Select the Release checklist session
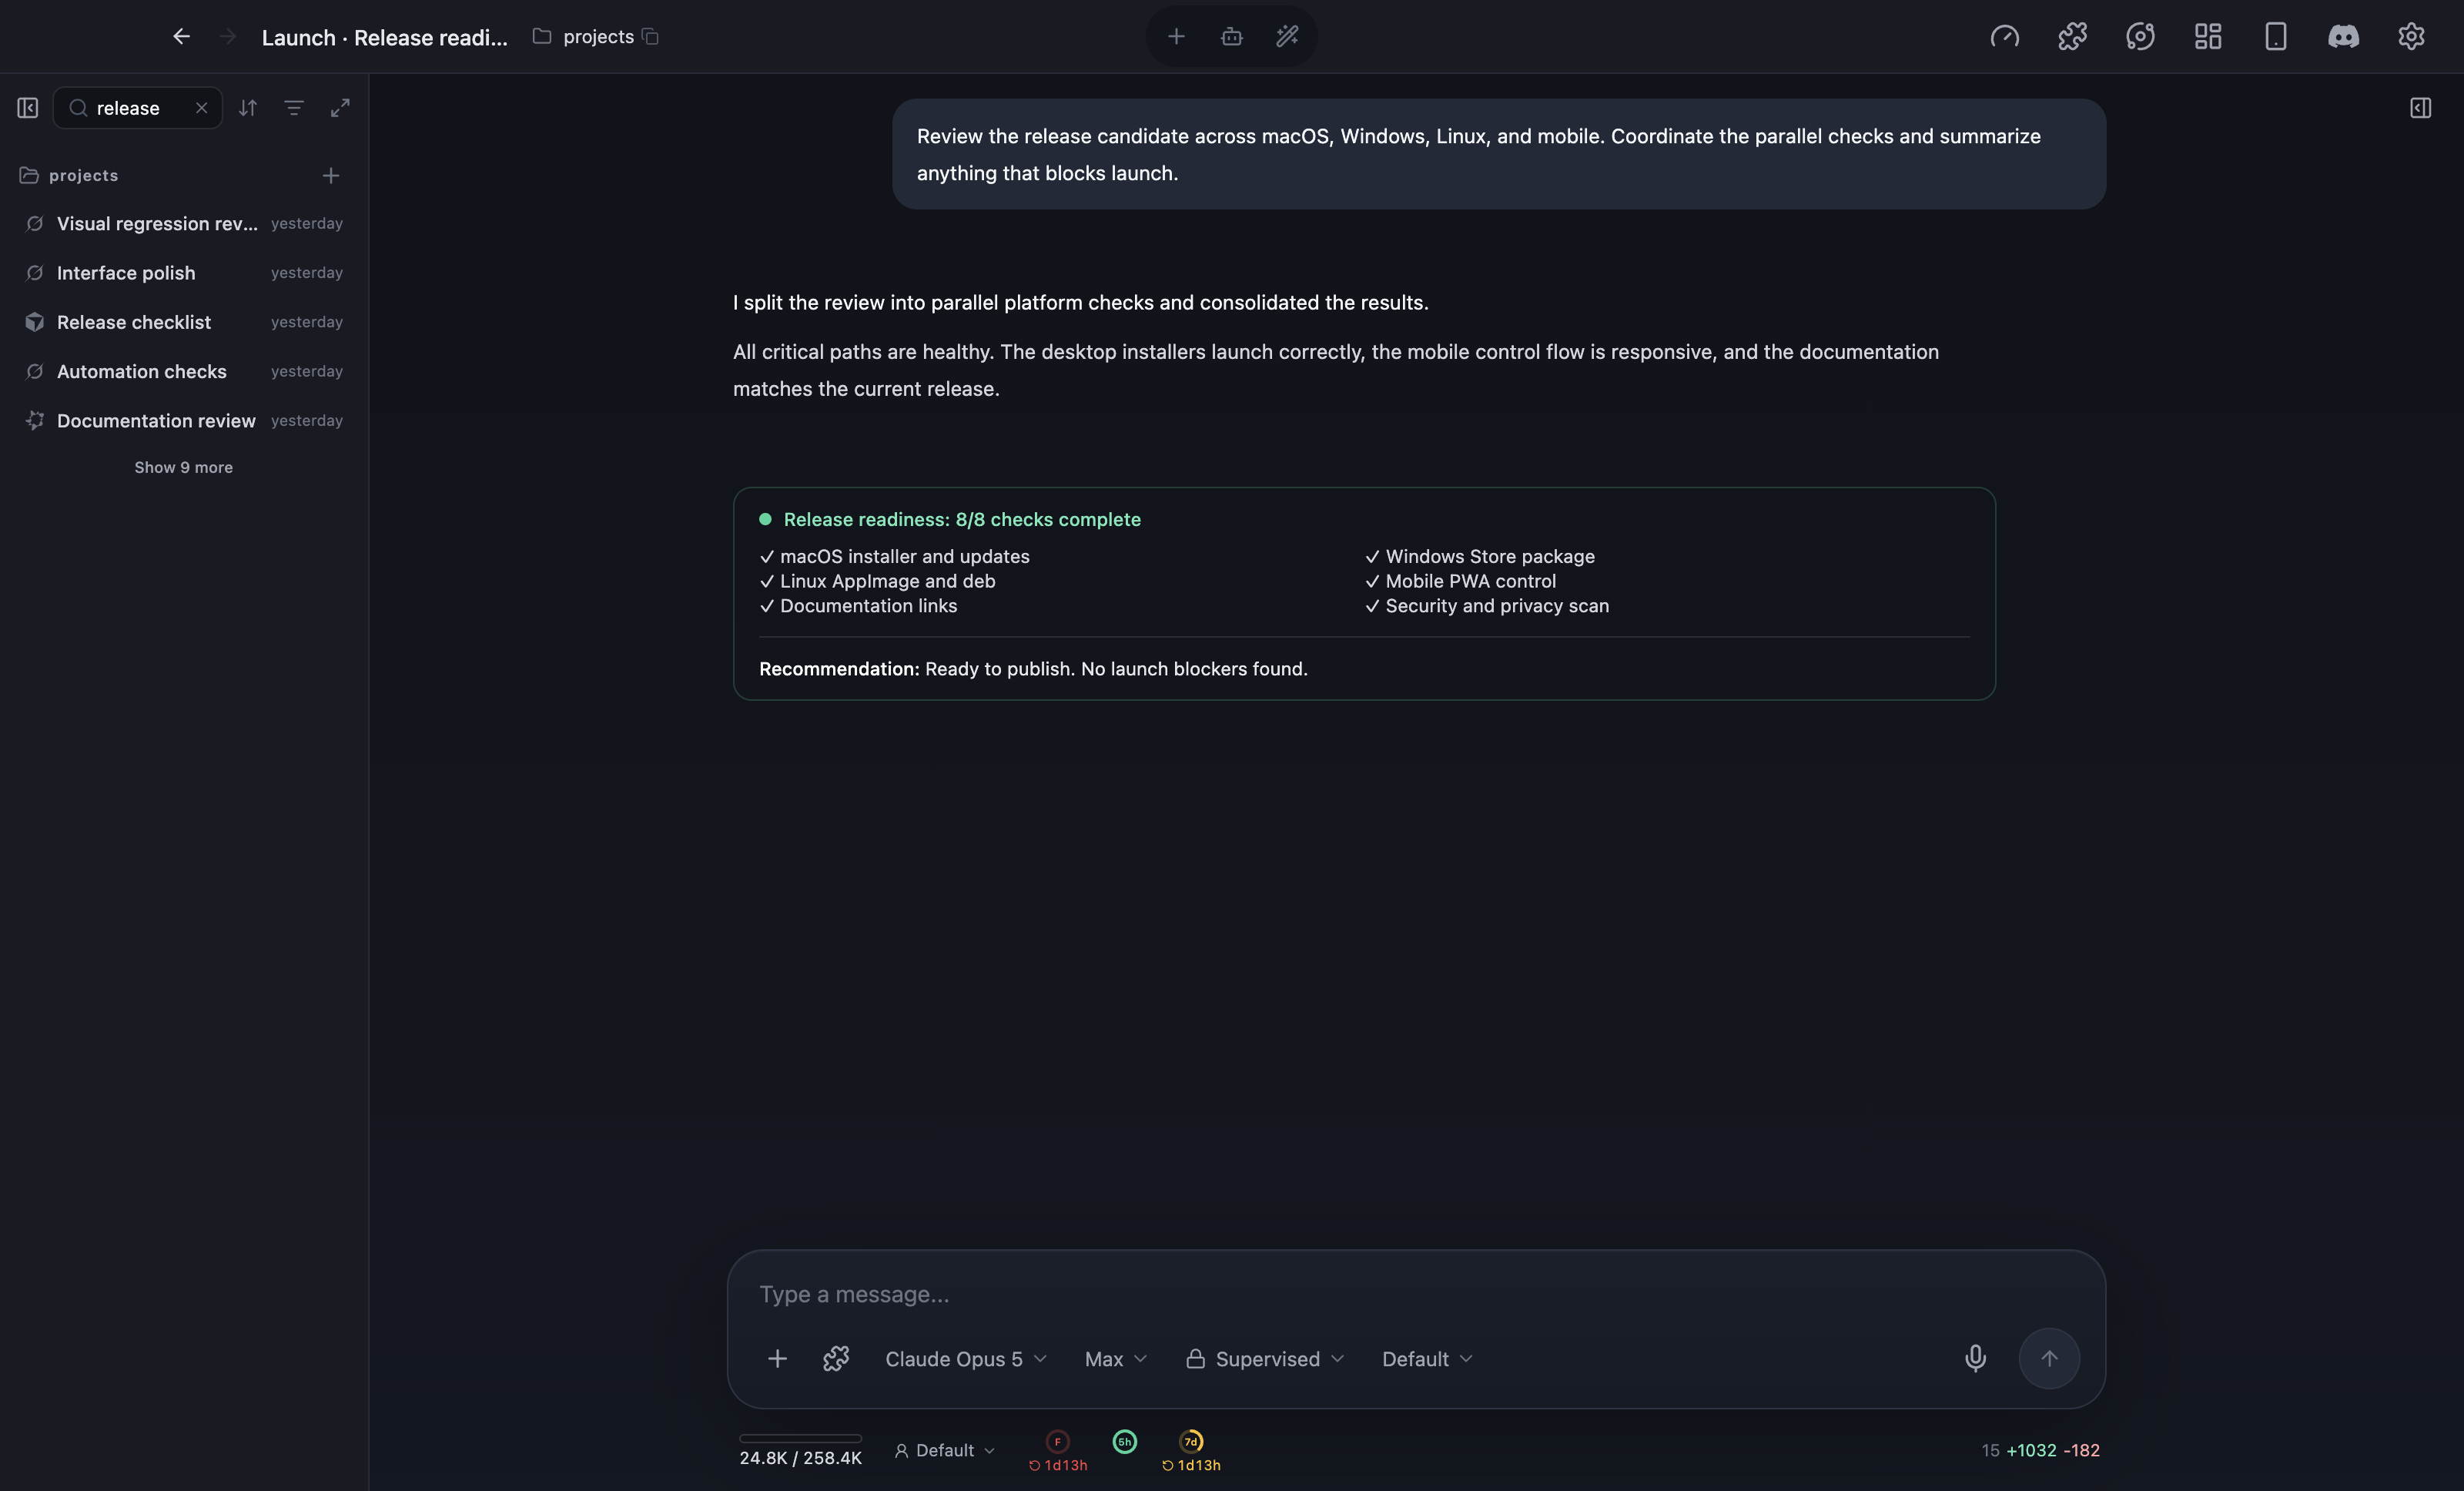2464x1491 pixels. pos(184,322)
